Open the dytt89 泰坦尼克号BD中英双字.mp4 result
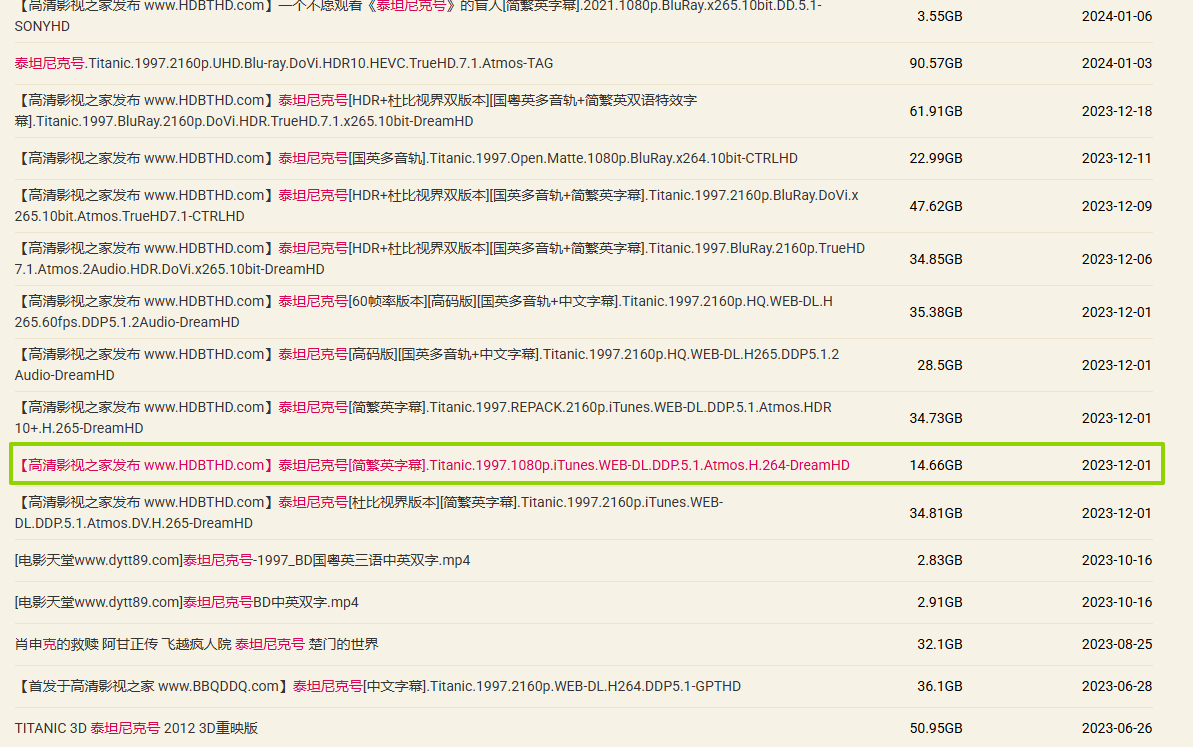1193x747 pixels. [186, 602]
